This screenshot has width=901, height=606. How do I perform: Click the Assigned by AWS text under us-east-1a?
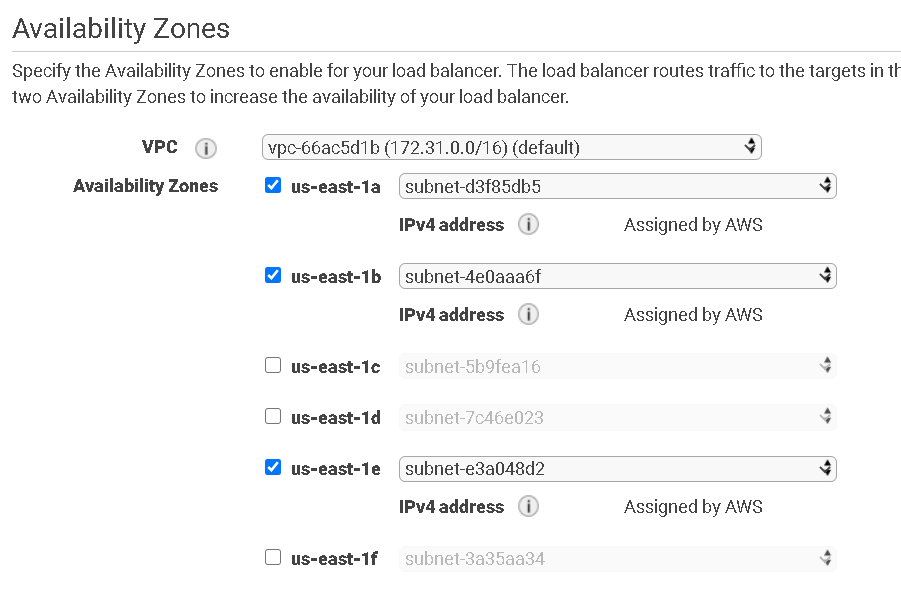click(693, 224)
